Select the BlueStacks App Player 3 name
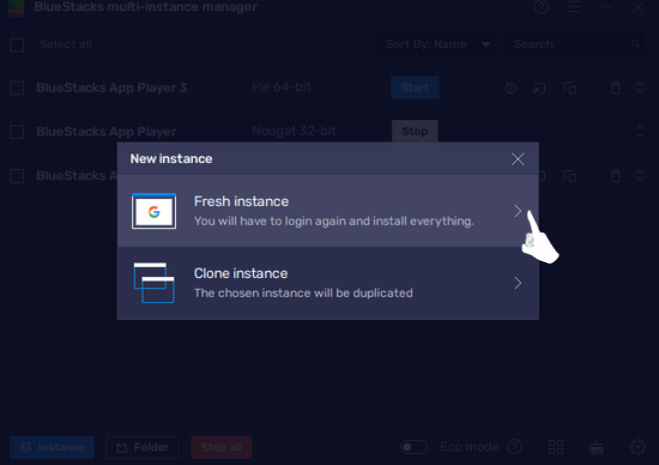Viewport: 659px width, 465px height. tap(111, 87)
